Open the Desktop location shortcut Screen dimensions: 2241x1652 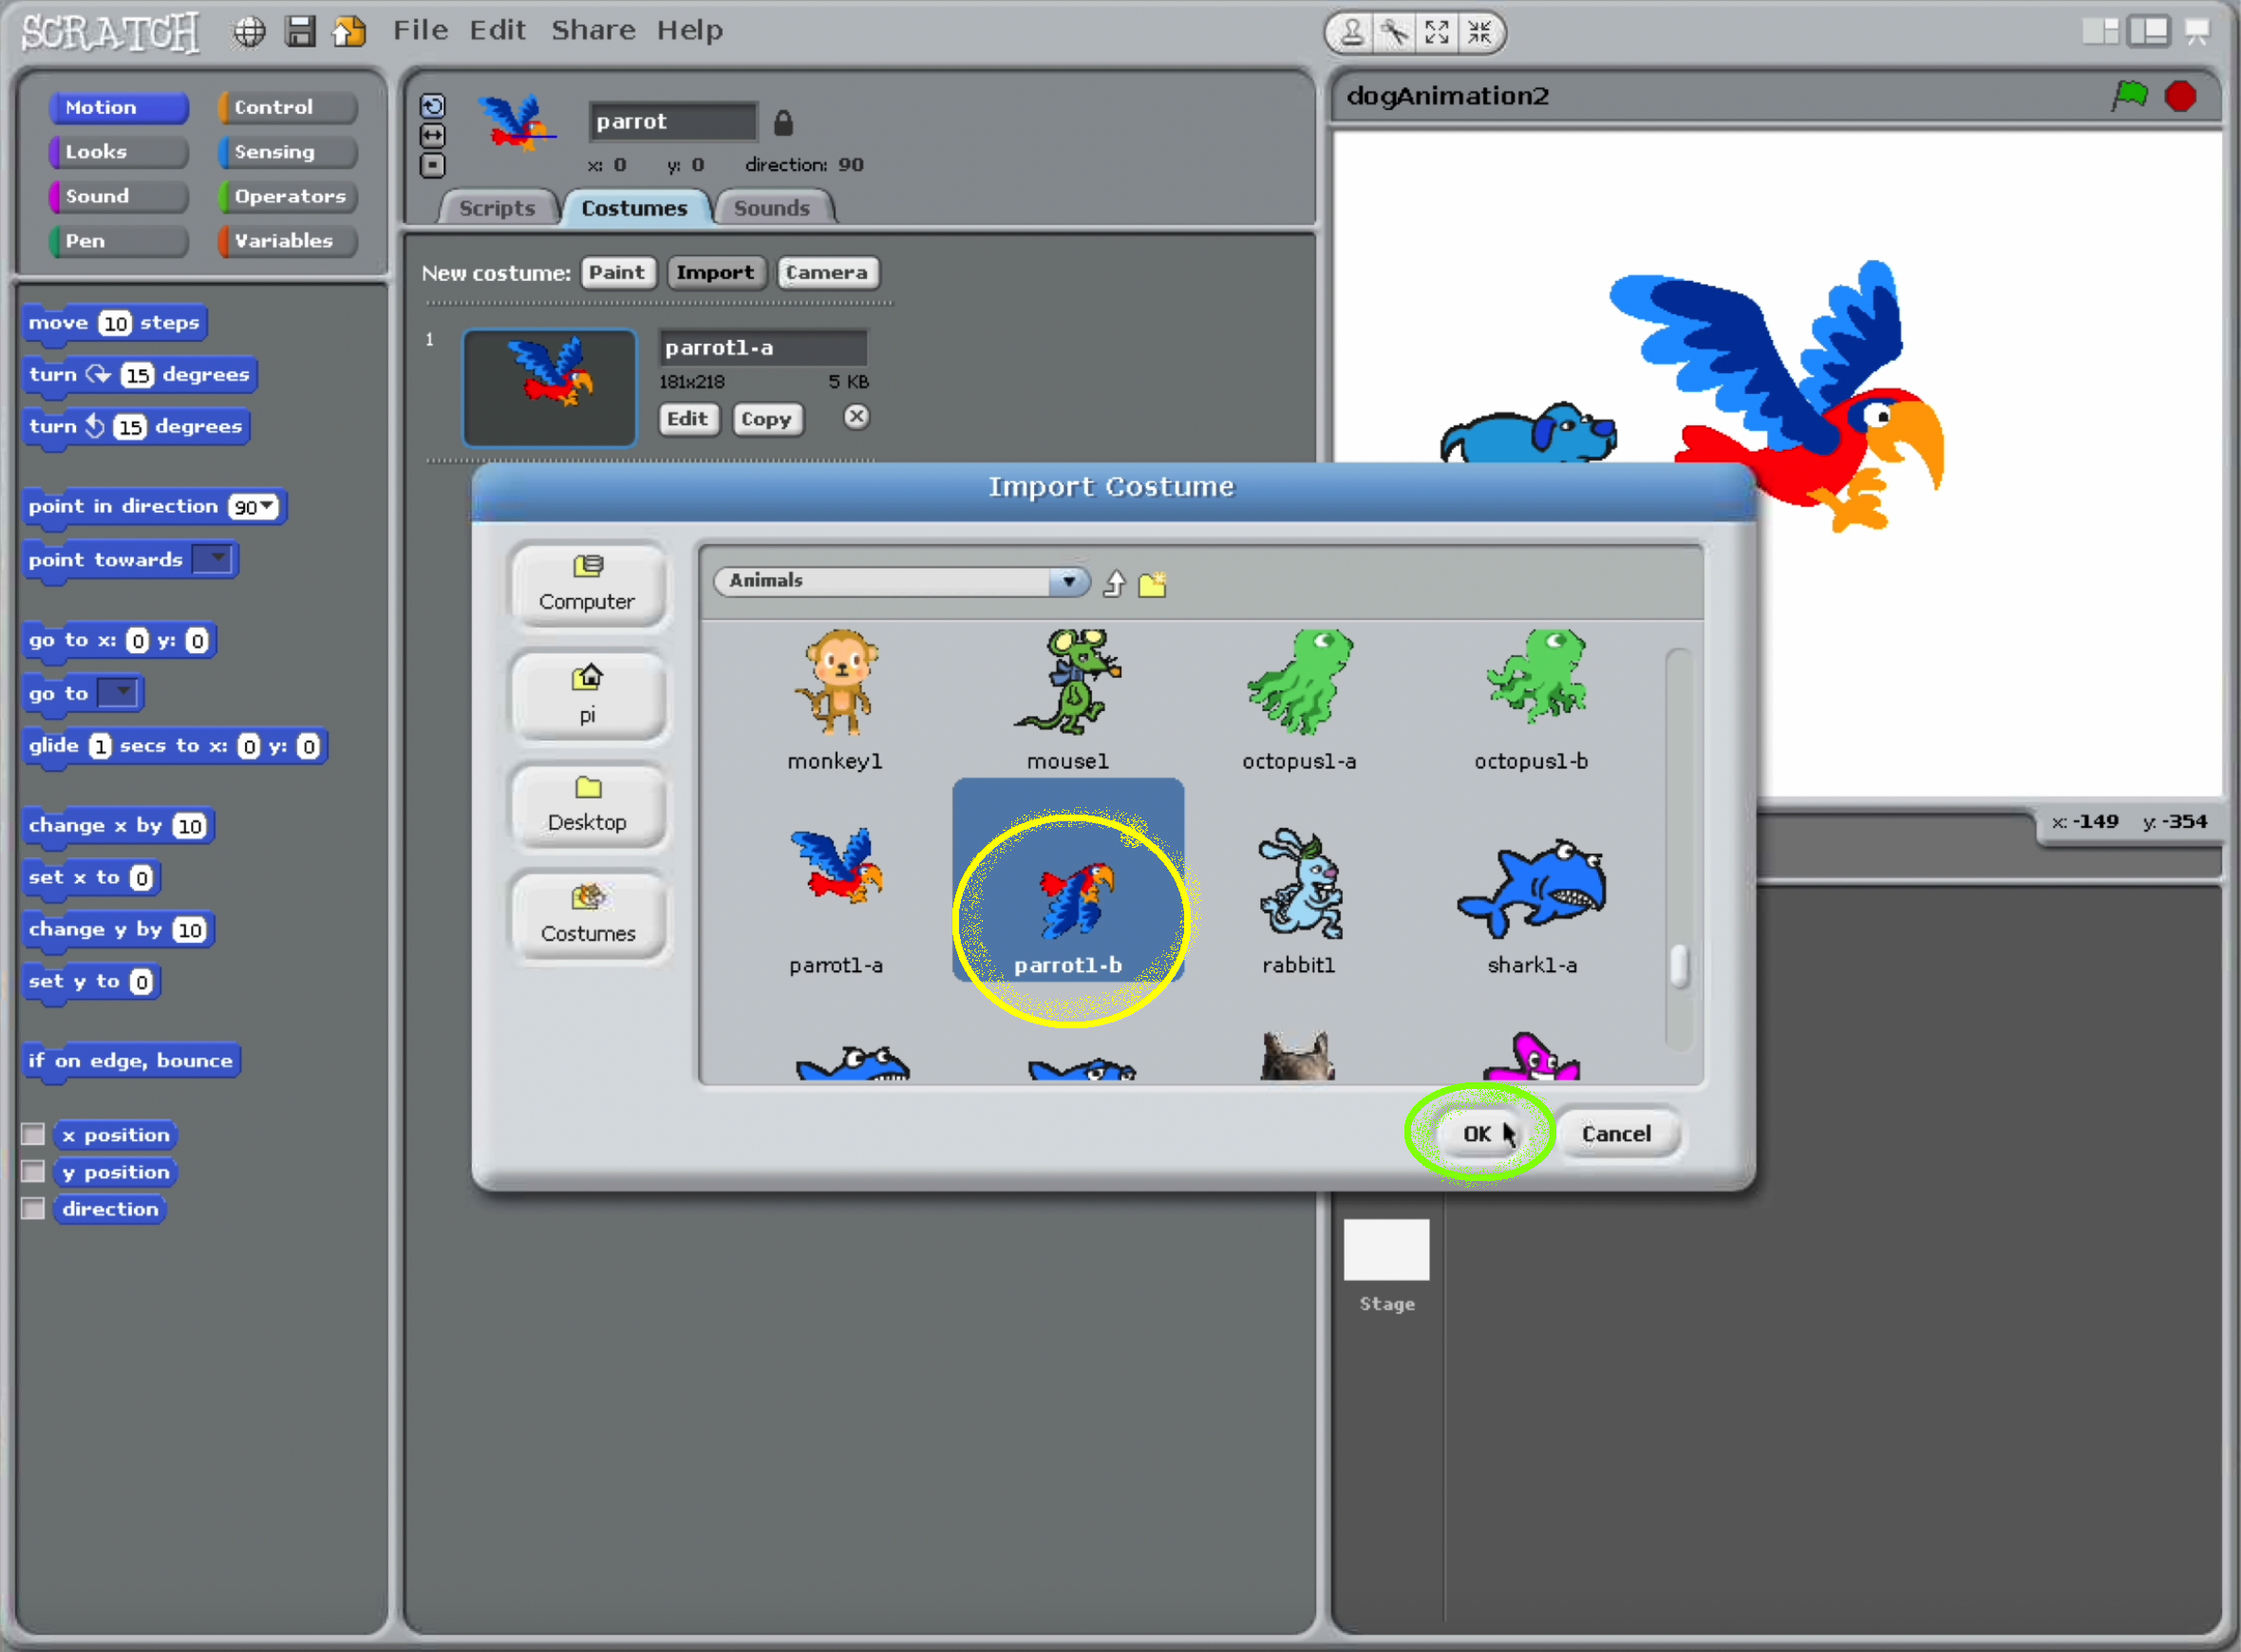click(x=587, y=806)
